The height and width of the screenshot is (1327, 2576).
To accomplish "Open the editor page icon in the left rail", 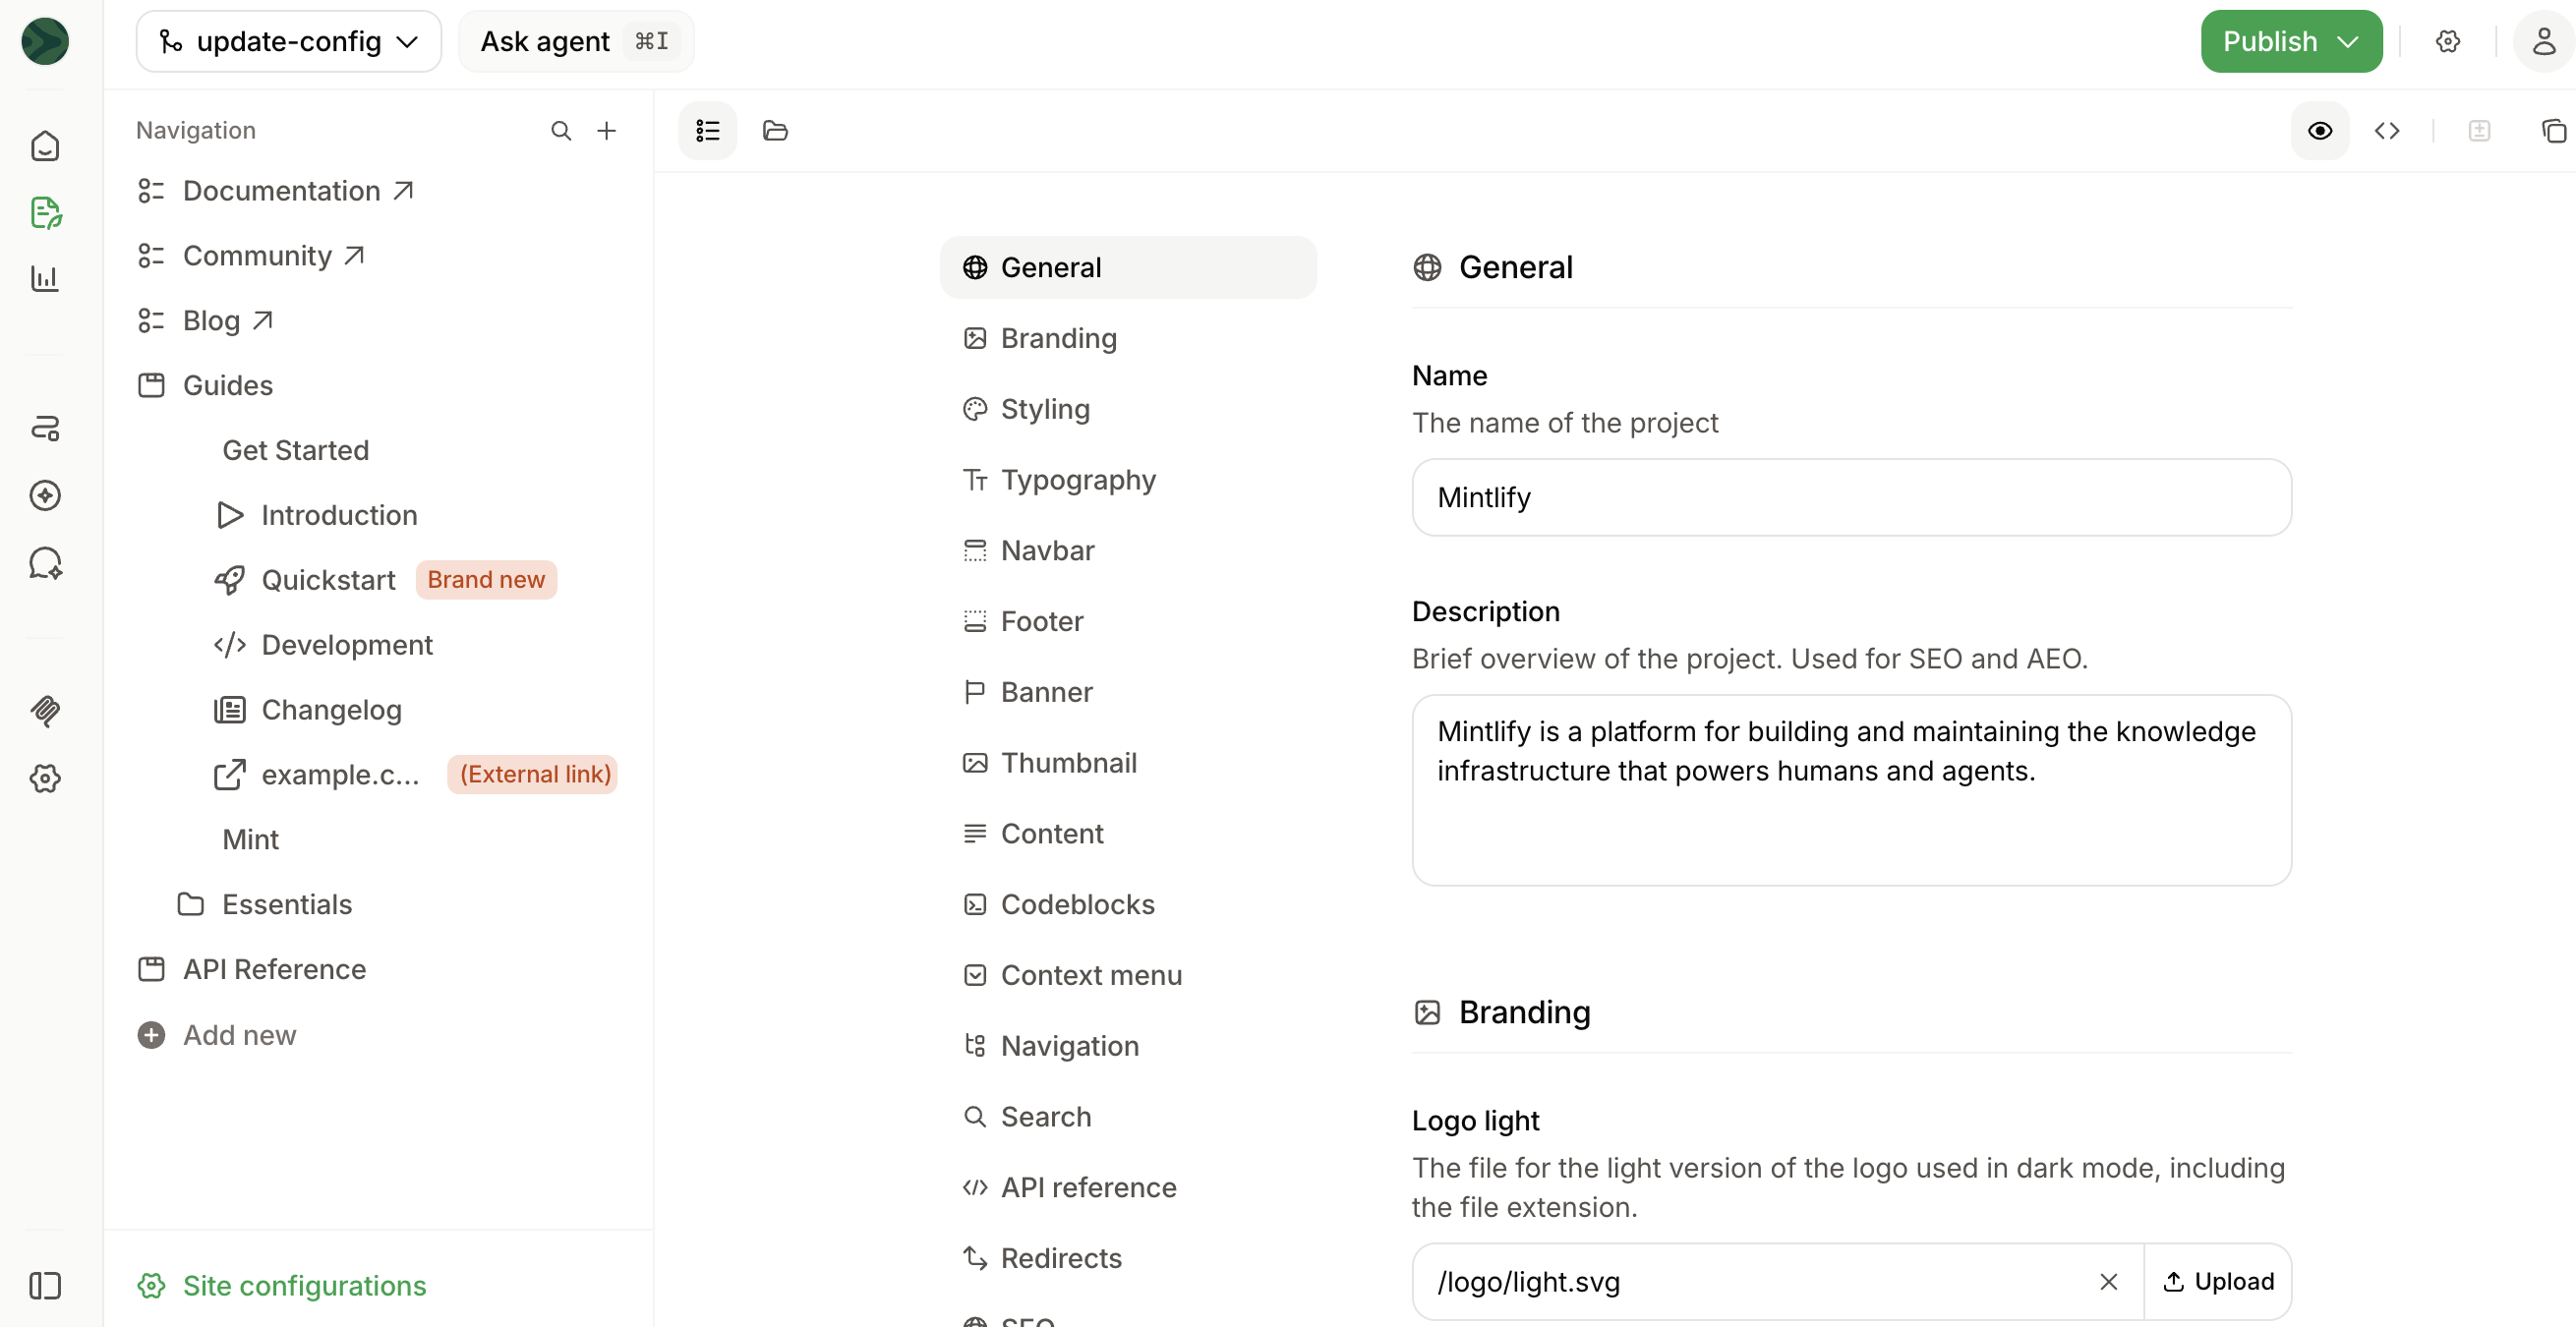I will point(45,212).
